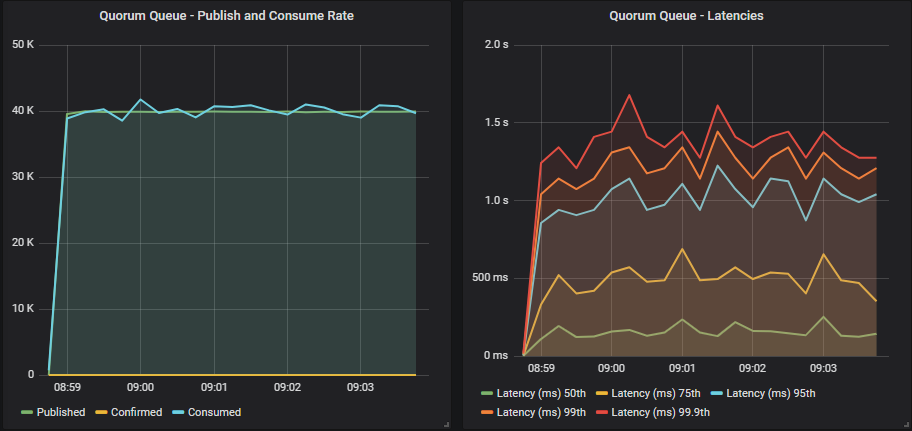Click the highest peak of the red 99.9th latency line

(x=629, y=95)
